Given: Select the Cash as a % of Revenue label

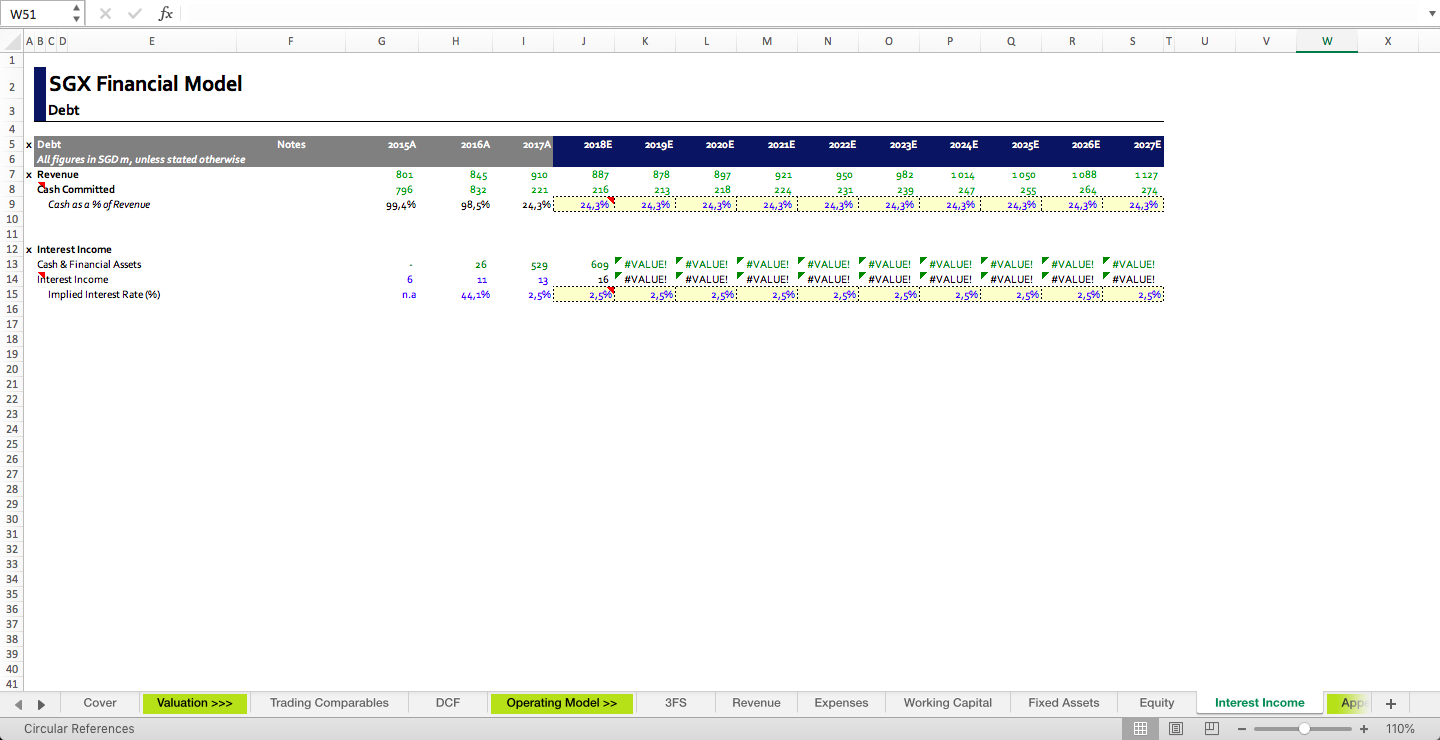Looking at the screenshot, I should (x=99, y=205).
